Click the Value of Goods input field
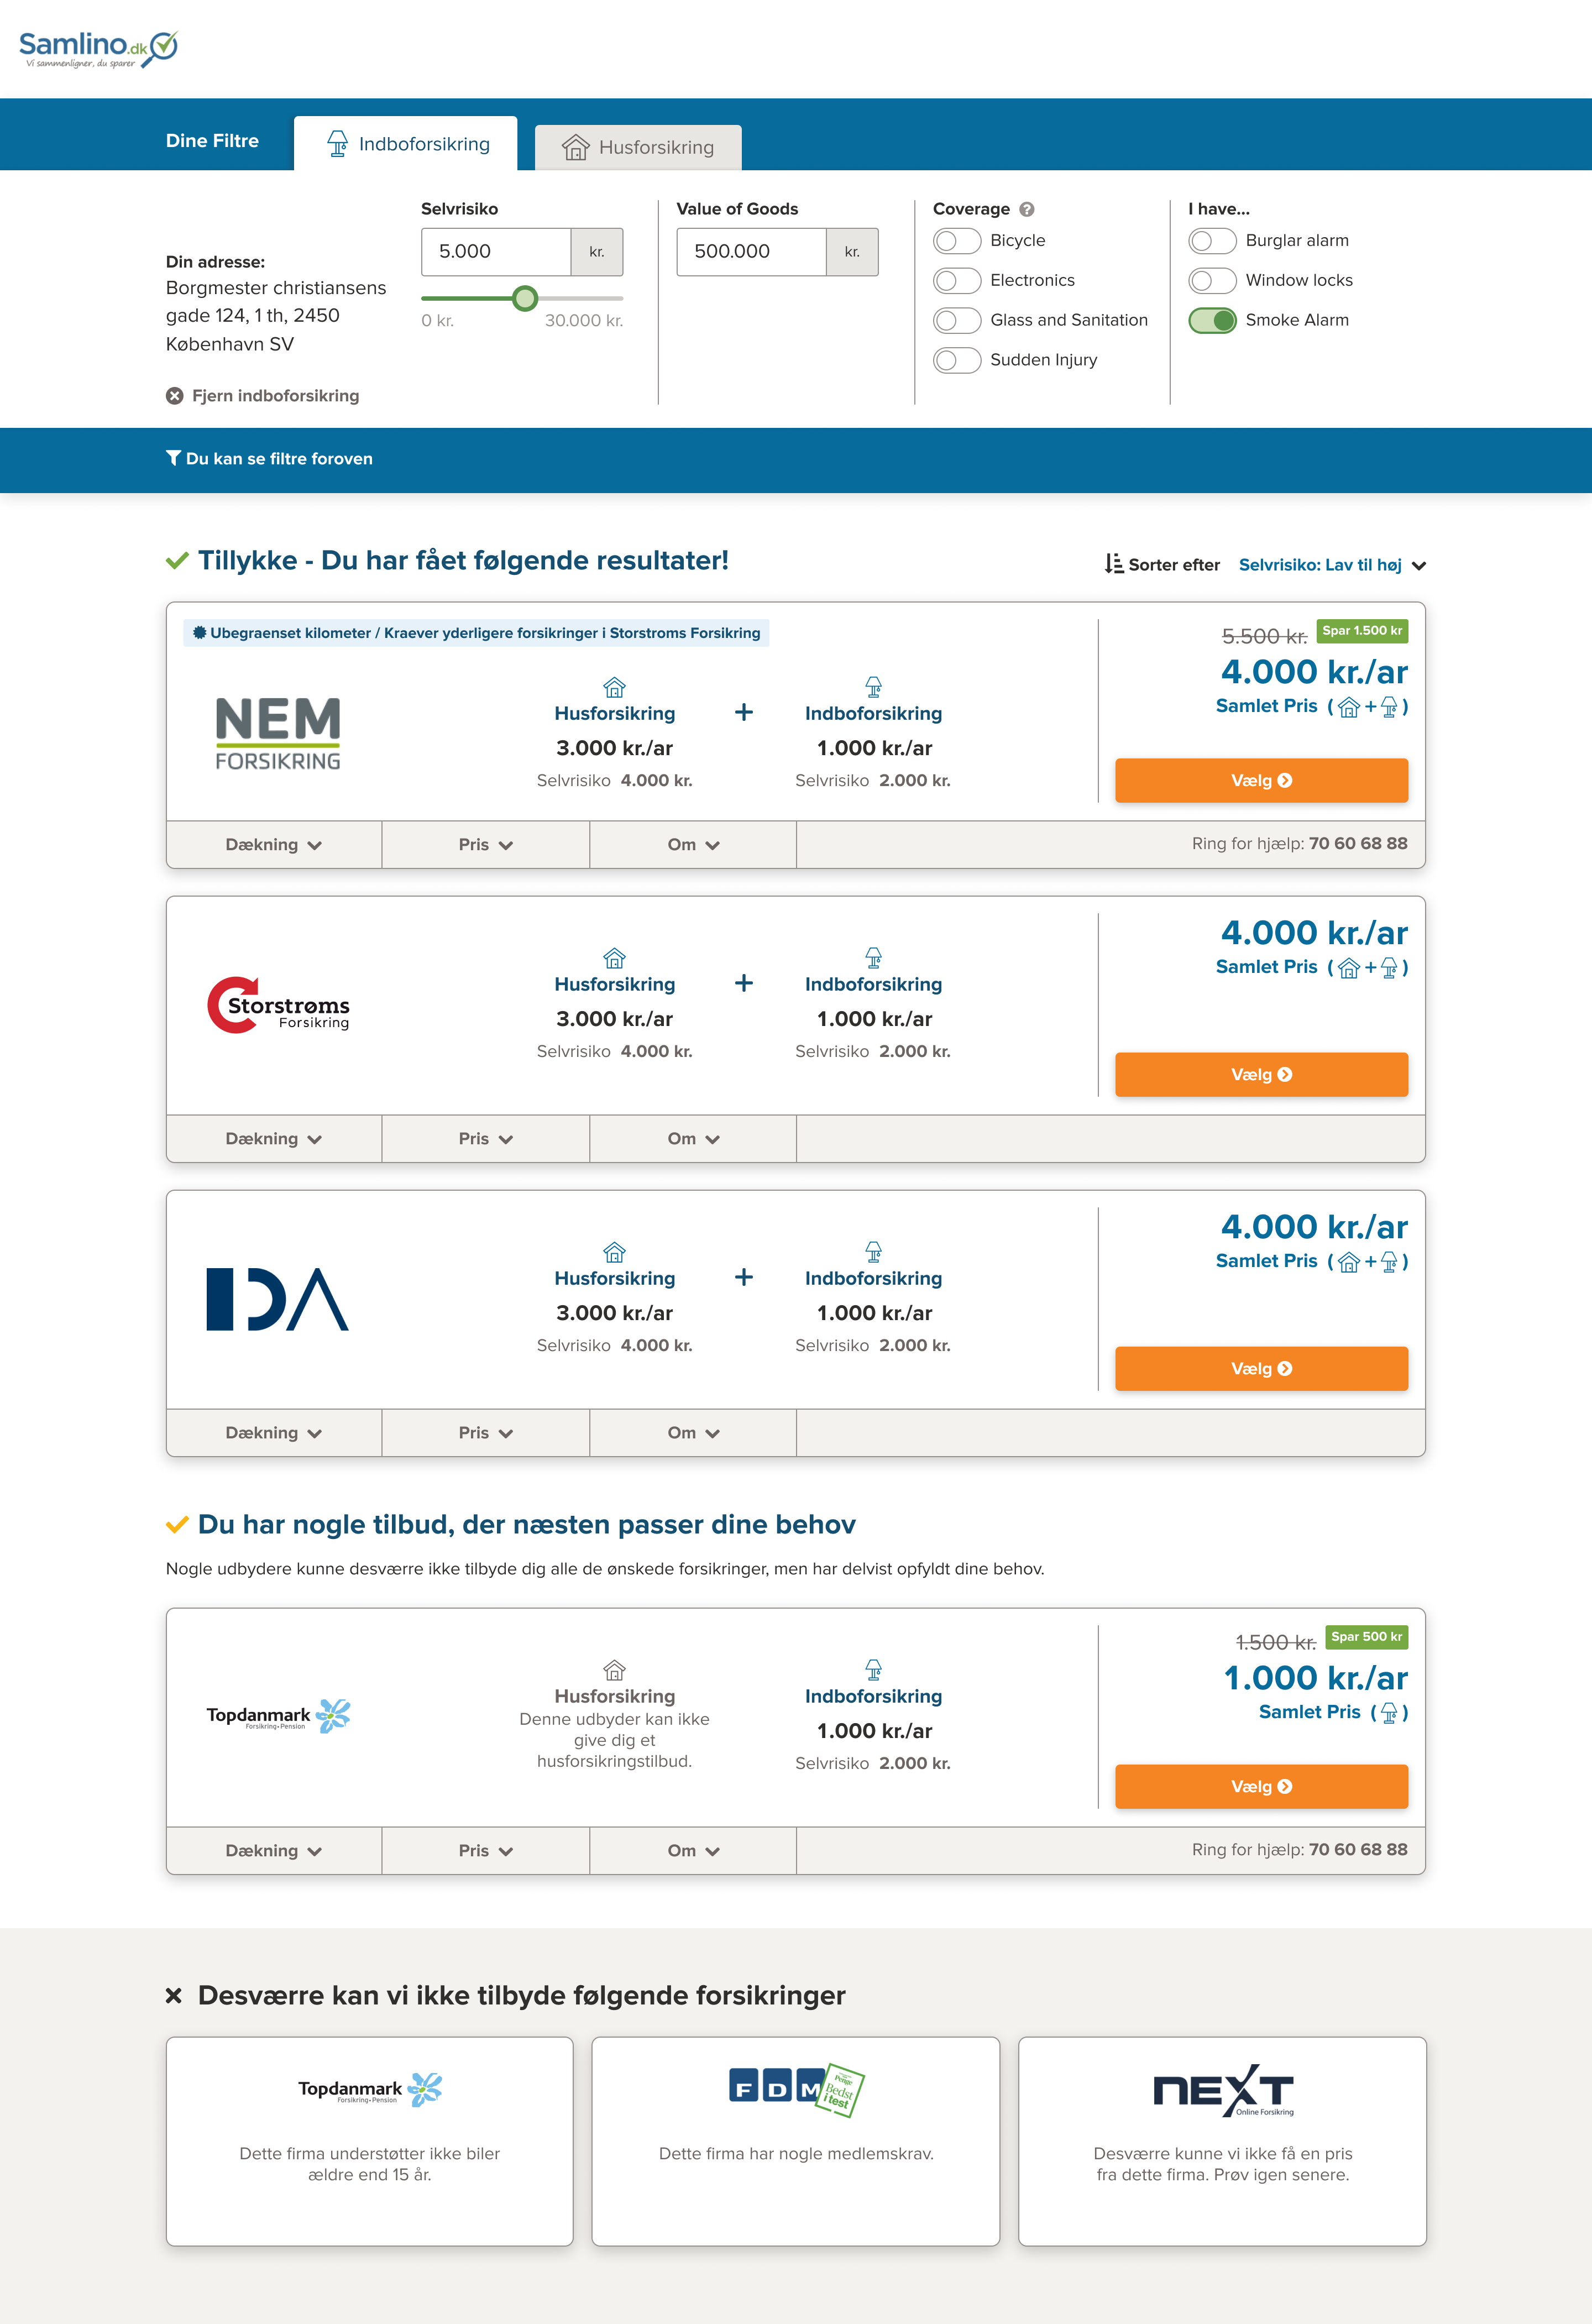This screenshot has height=2324, width=1592. tap(751, 252)
